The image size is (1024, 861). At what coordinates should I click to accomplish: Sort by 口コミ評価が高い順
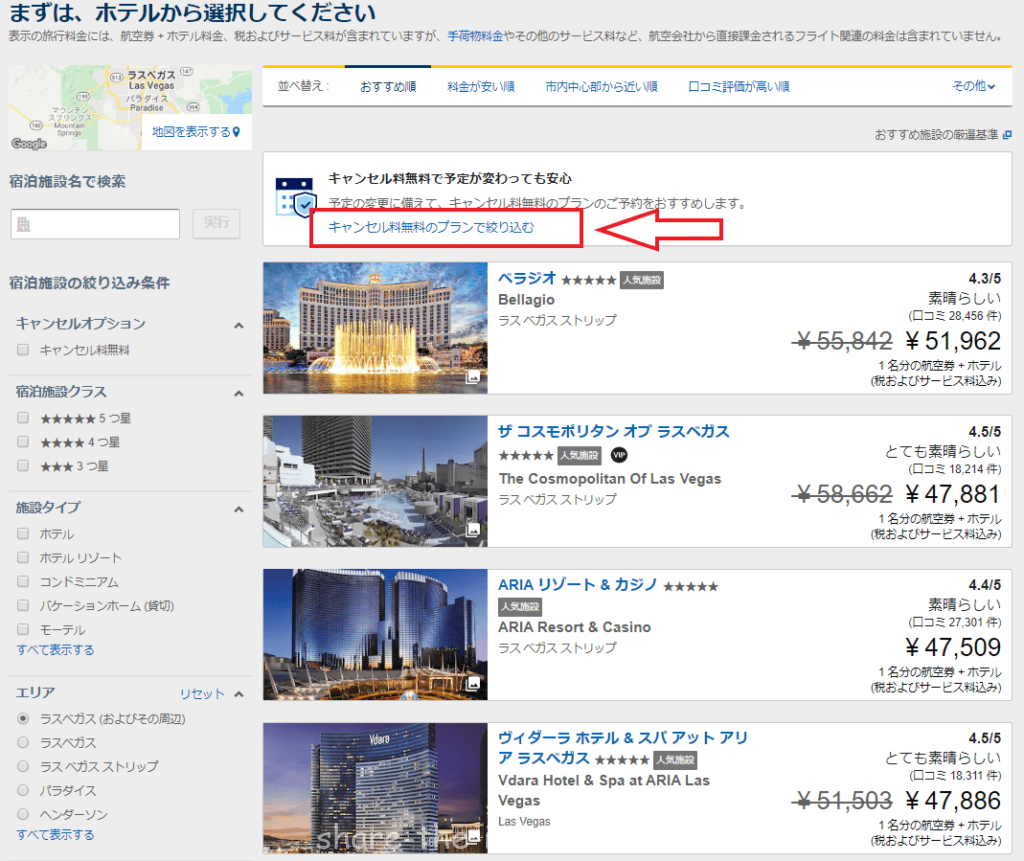pyautogui.click(x=739, y=87)
